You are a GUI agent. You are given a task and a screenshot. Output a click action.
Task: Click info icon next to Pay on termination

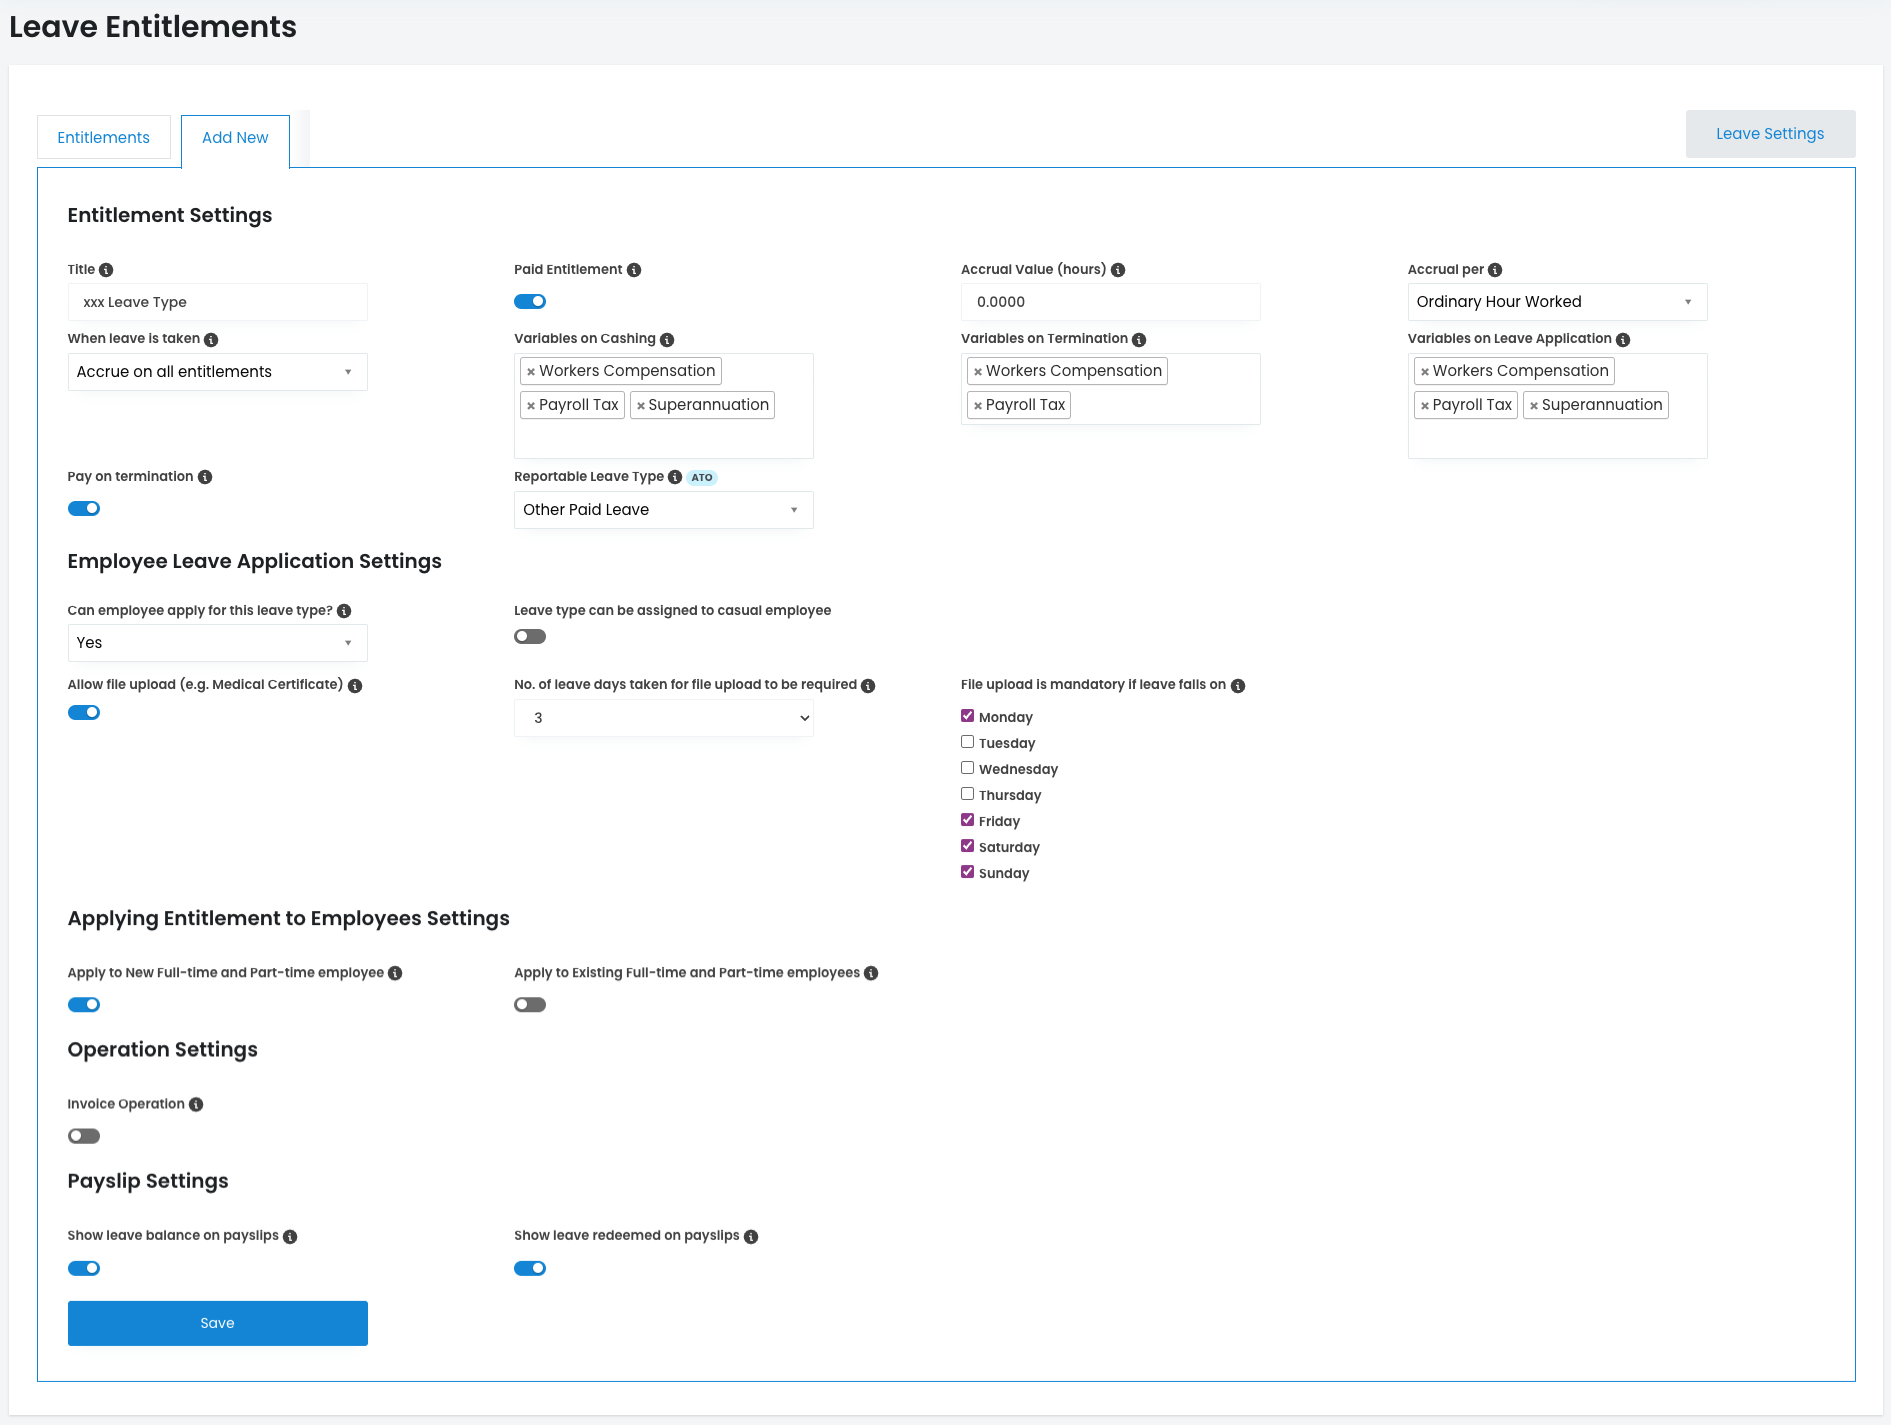[x=205, y=477]
